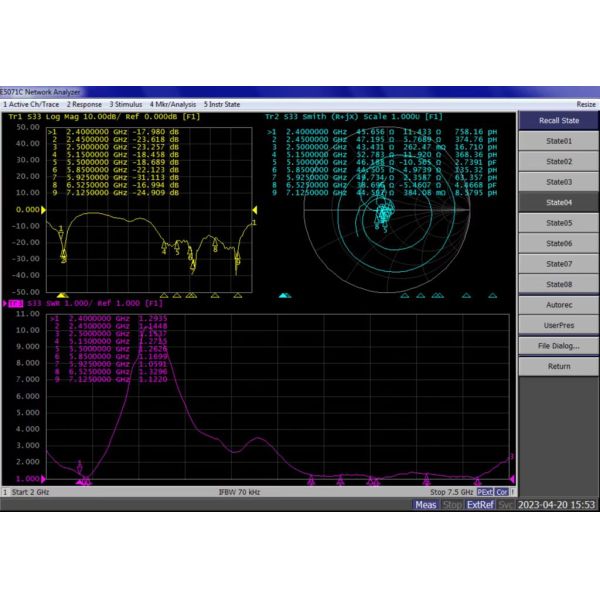
Task: Click the Tr3 active trace indicator
Action: tap(15, 303)
